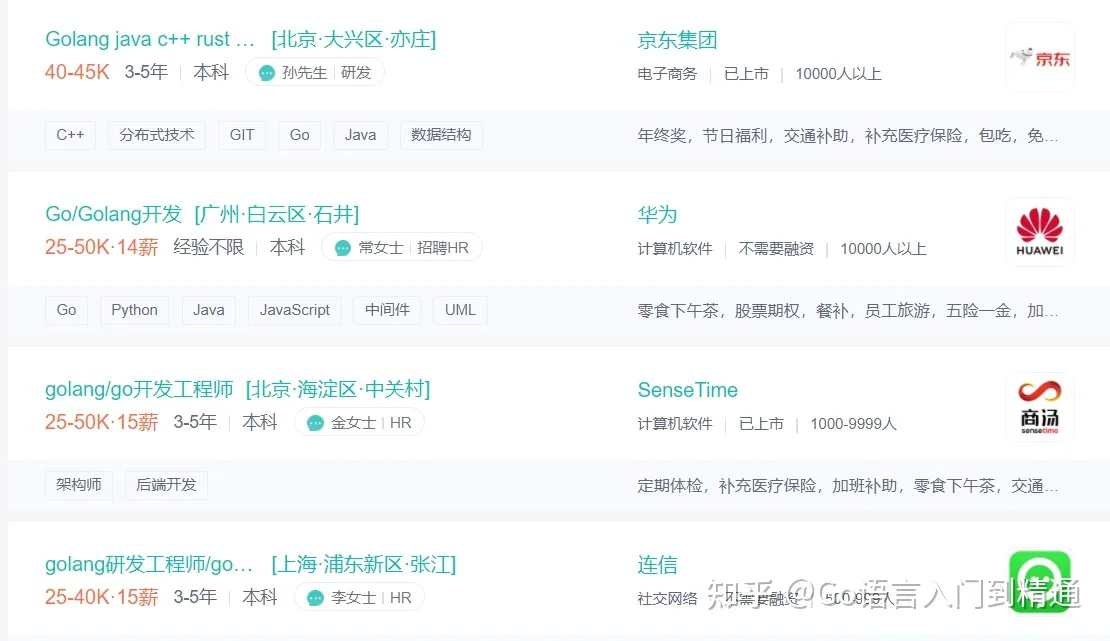The width and height of the screenshot is (1110, 641).
Task: Click the JD.com company logo
Action: [x=1039, y=57]
